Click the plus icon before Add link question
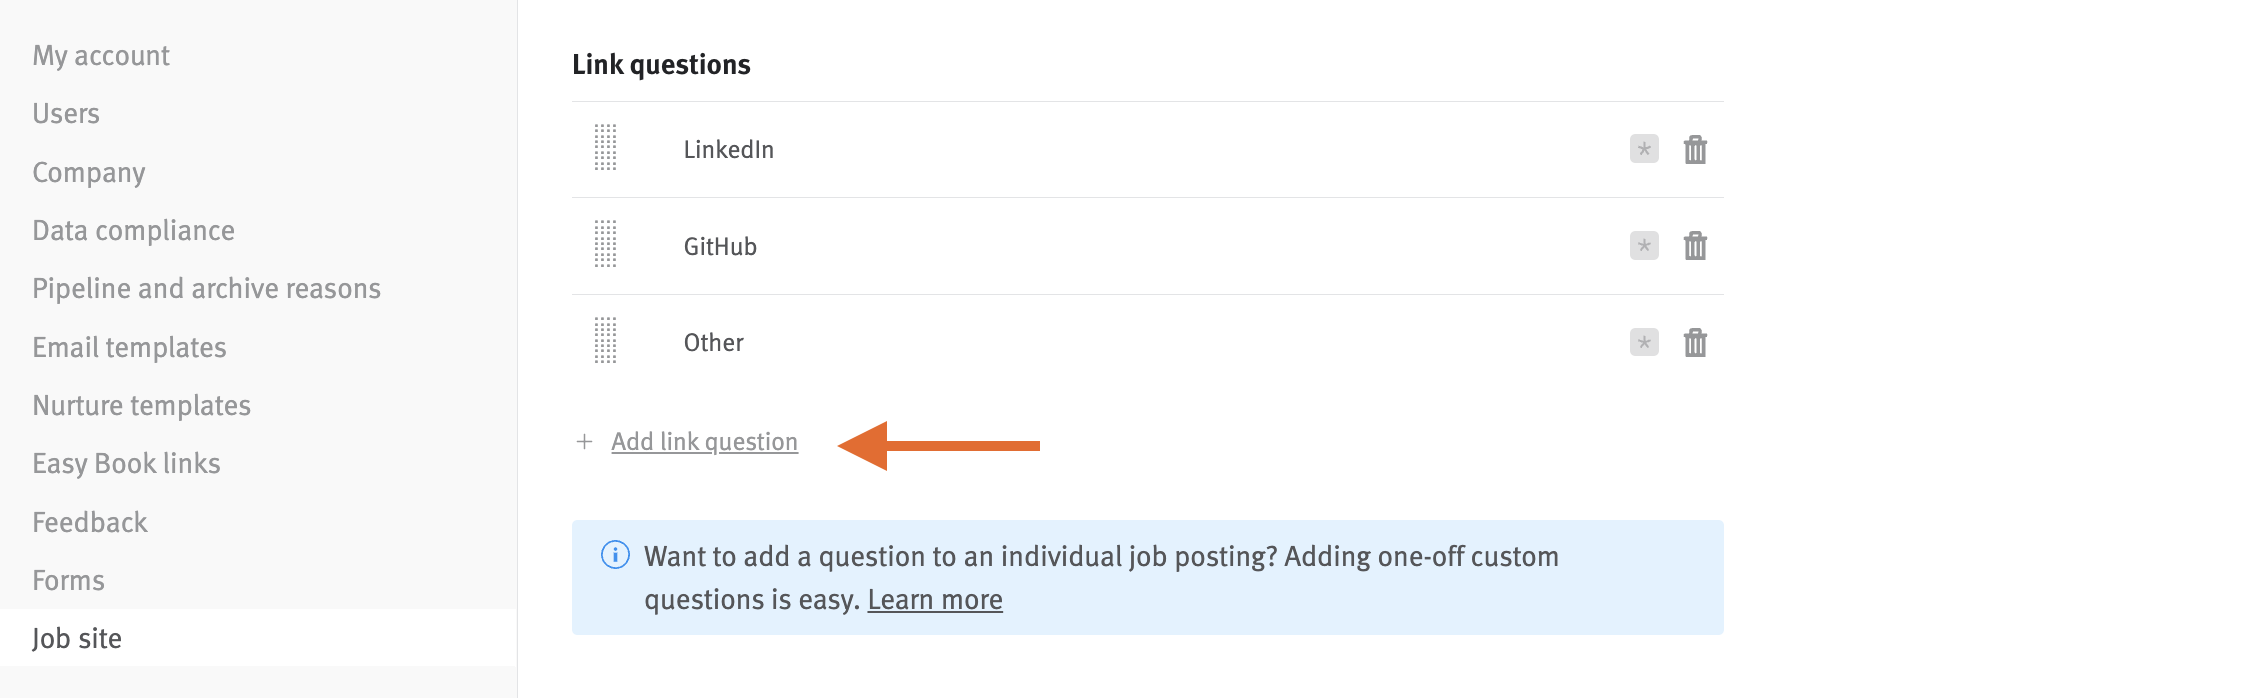 (x=585, y=441)
